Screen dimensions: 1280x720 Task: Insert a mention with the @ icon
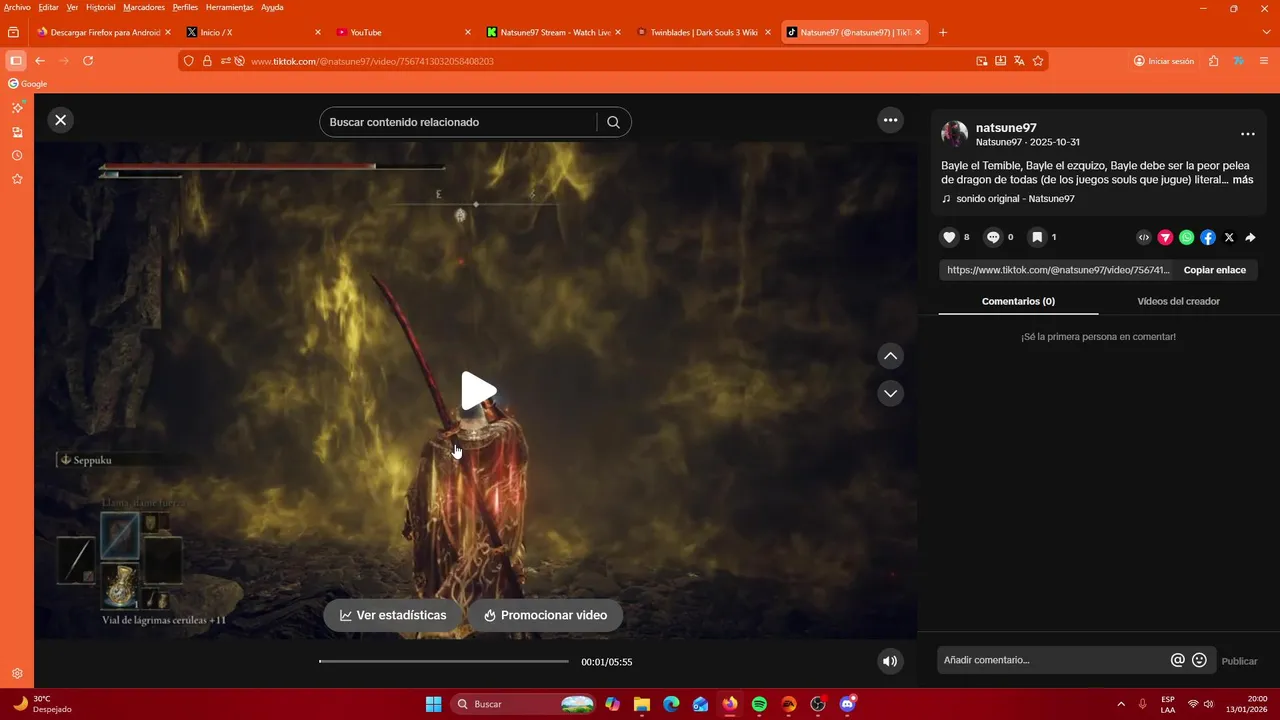[x=1178, y=660]
